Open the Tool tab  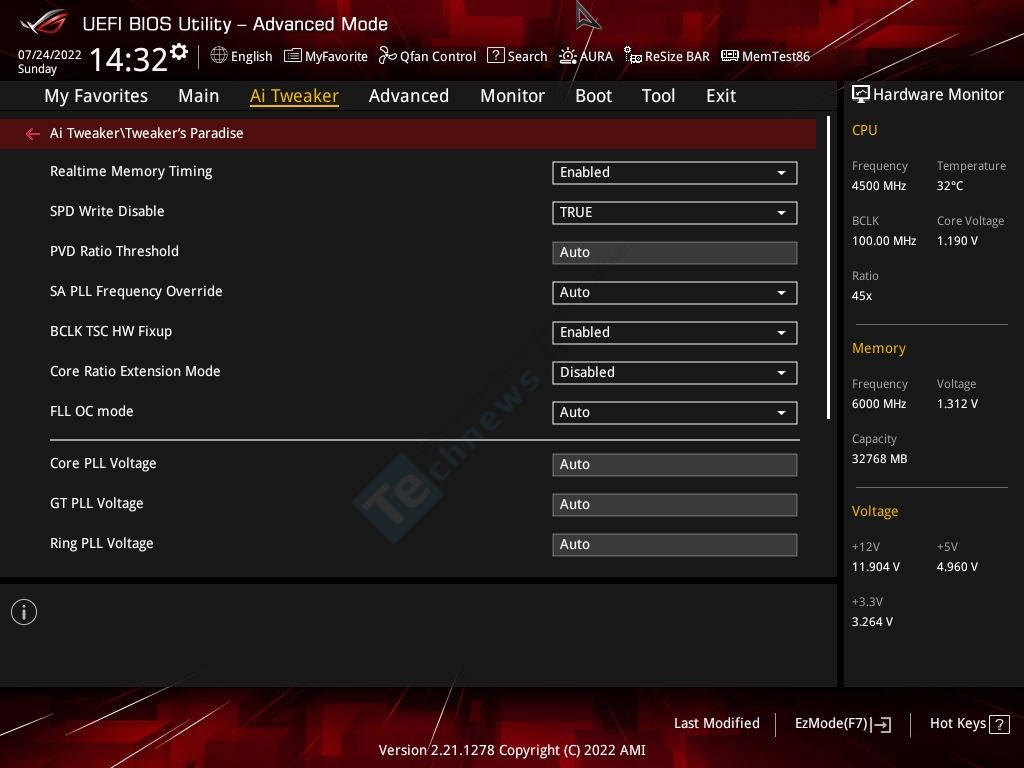point(658,96)
